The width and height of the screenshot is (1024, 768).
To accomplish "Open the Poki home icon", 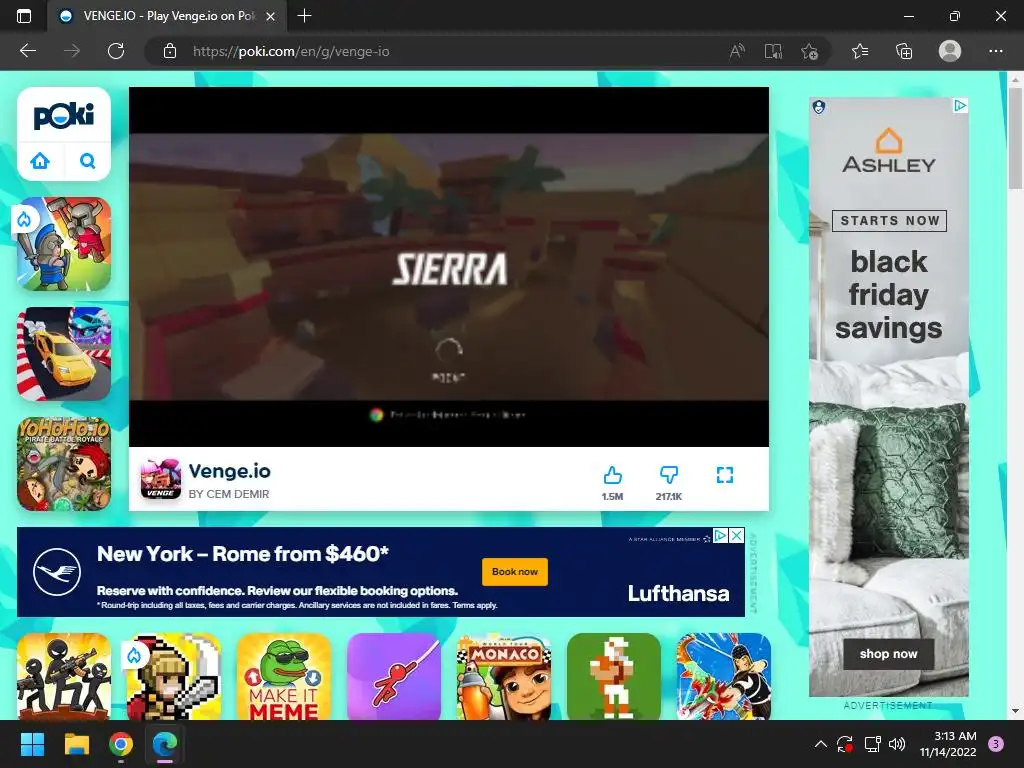I will [x=40, y=161].
